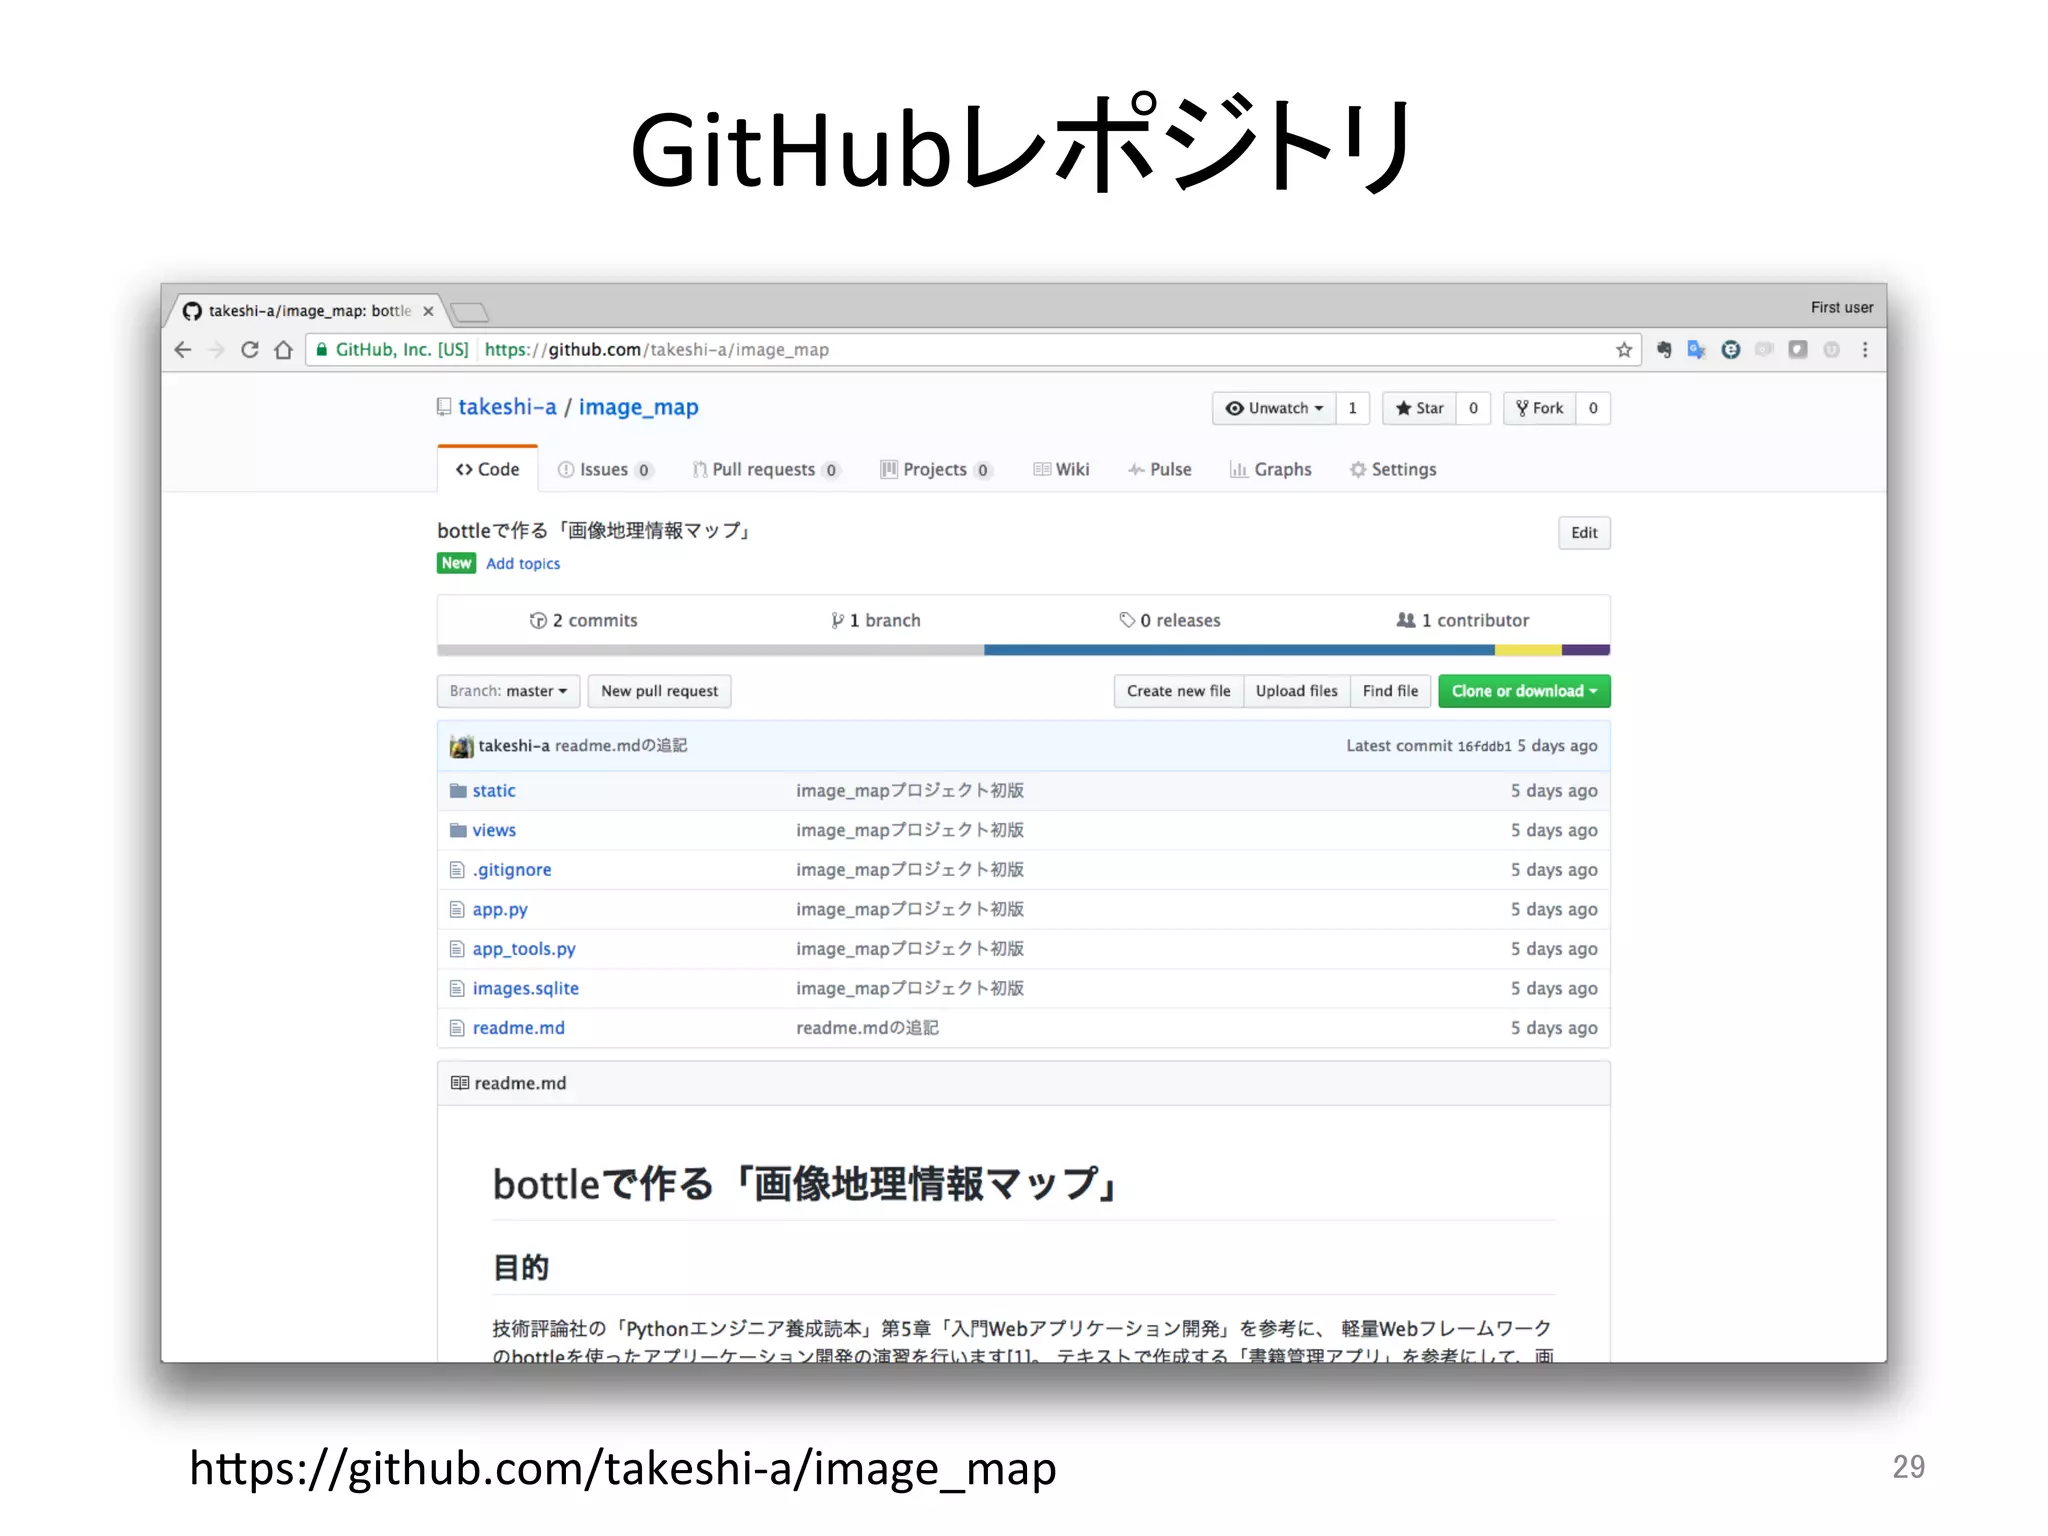
Task: Click the static folder icon
Action: pyautogui.click(x=458, y=791)
